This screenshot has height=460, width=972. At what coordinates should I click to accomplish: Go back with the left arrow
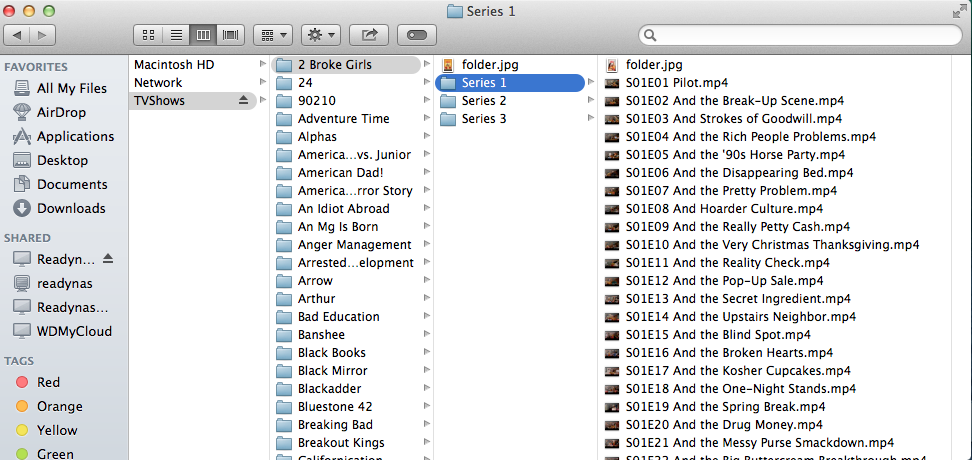coord(16,35)
